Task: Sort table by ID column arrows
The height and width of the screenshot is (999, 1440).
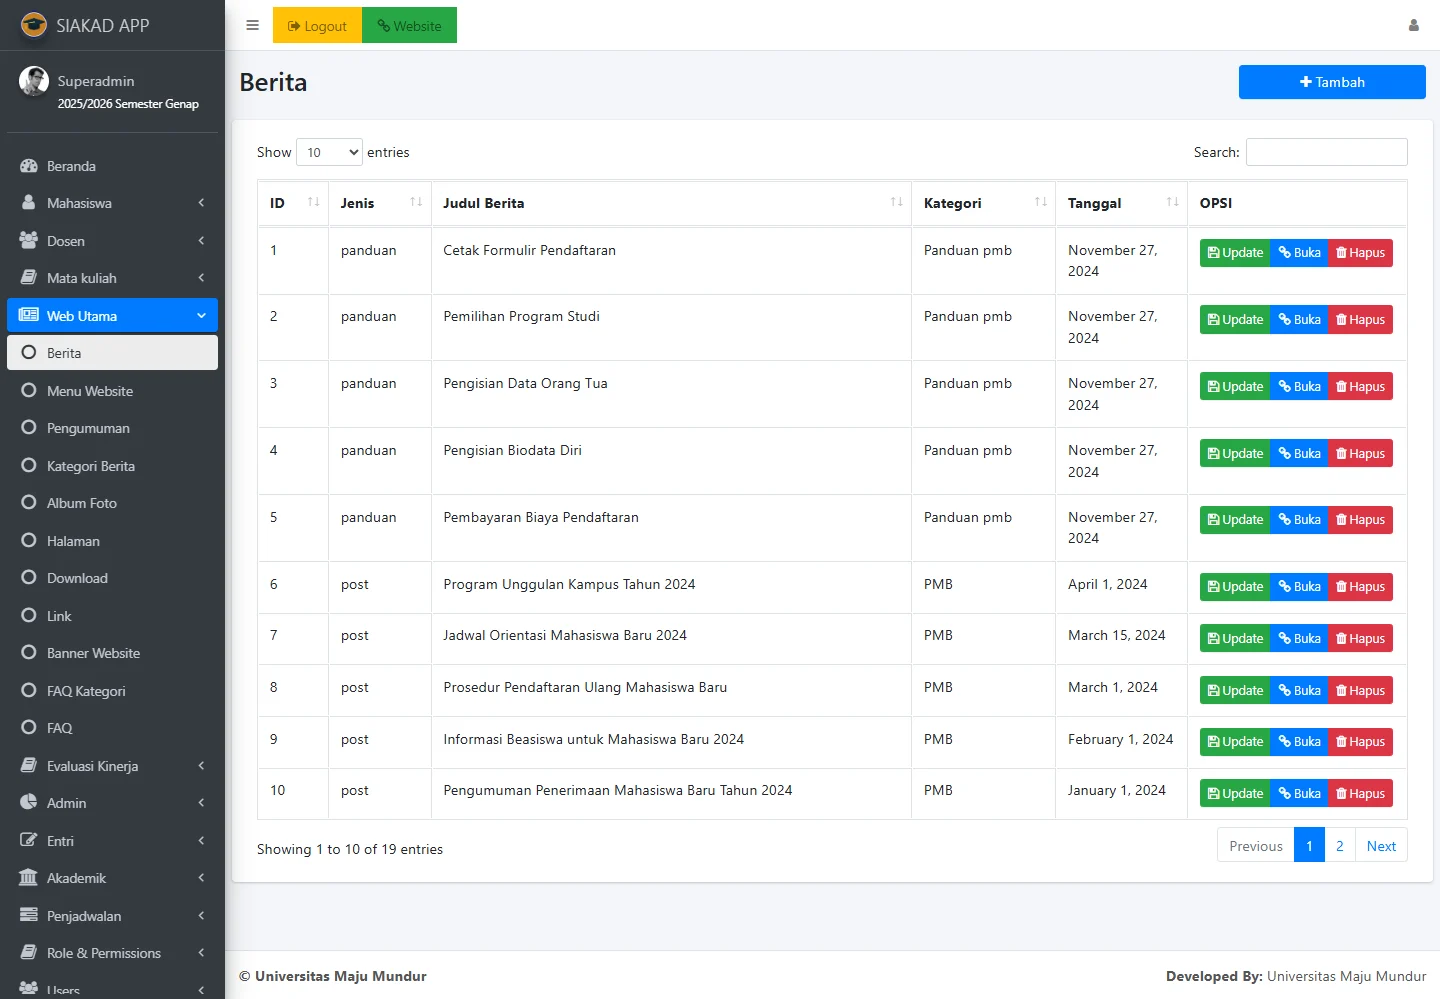Action: coord(313,203)
